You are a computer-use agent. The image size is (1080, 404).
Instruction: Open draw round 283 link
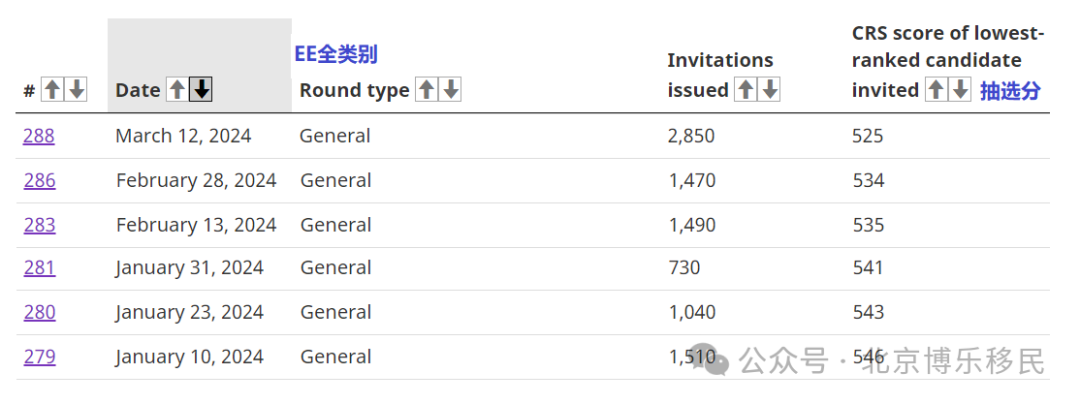(39, 225)
